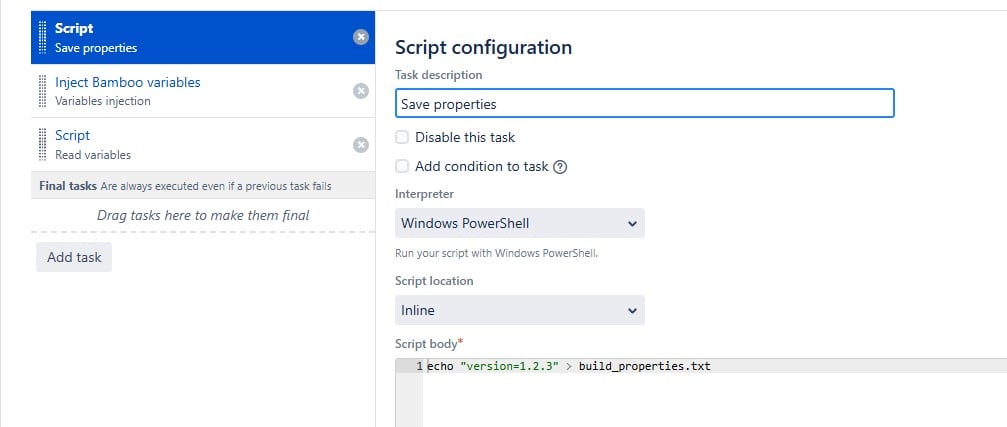Select the Inject Bamboo variables task
This screenshot has width=1007, height=427.
coord(203,91)
